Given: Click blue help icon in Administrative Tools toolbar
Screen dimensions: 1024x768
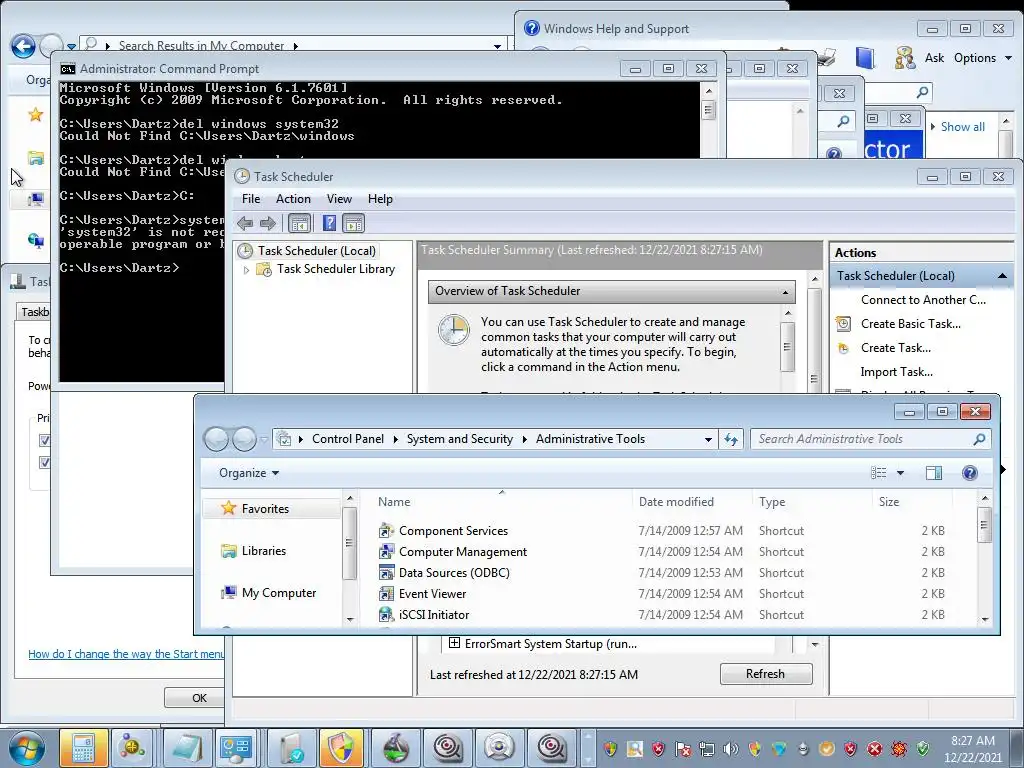Looking at the screenshot, I should coord(970,473).
